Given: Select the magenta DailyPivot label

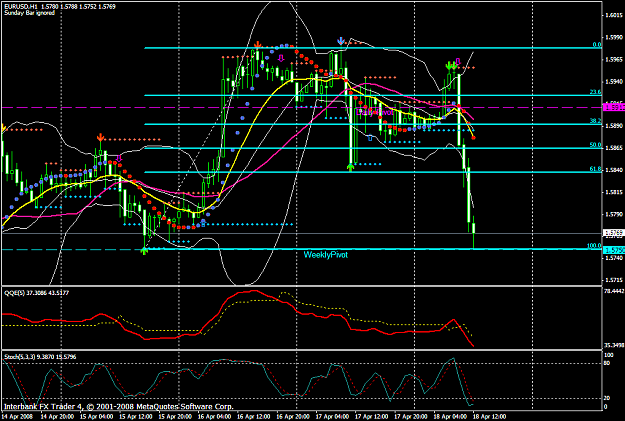Looking at the screenshot, I should 375,112.
